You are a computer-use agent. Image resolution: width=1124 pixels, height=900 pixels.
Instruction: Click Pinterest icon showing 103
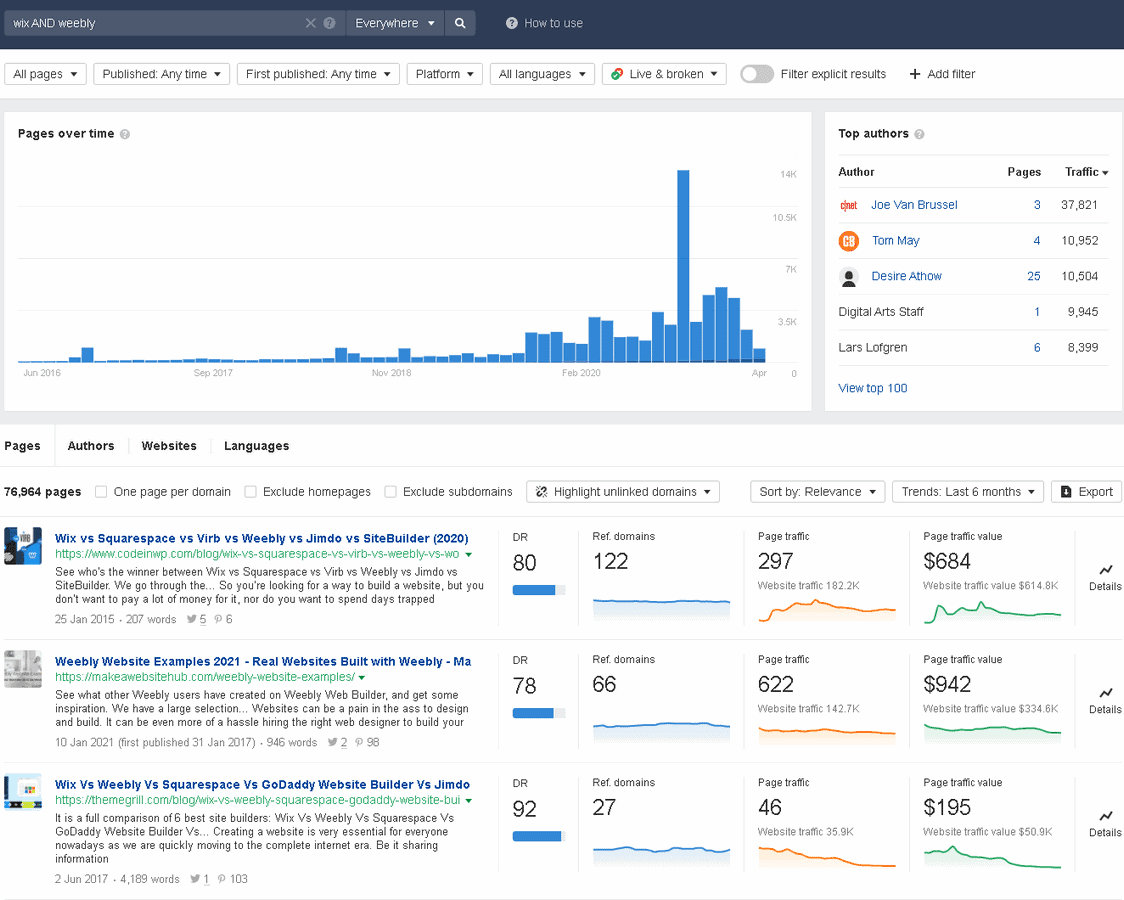(x=222, y=879)
